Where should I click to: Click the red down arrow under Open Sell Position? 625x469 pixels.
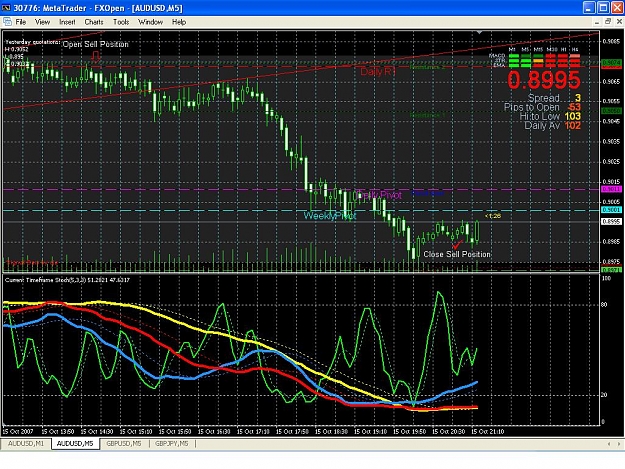click(x=95, y=57)
